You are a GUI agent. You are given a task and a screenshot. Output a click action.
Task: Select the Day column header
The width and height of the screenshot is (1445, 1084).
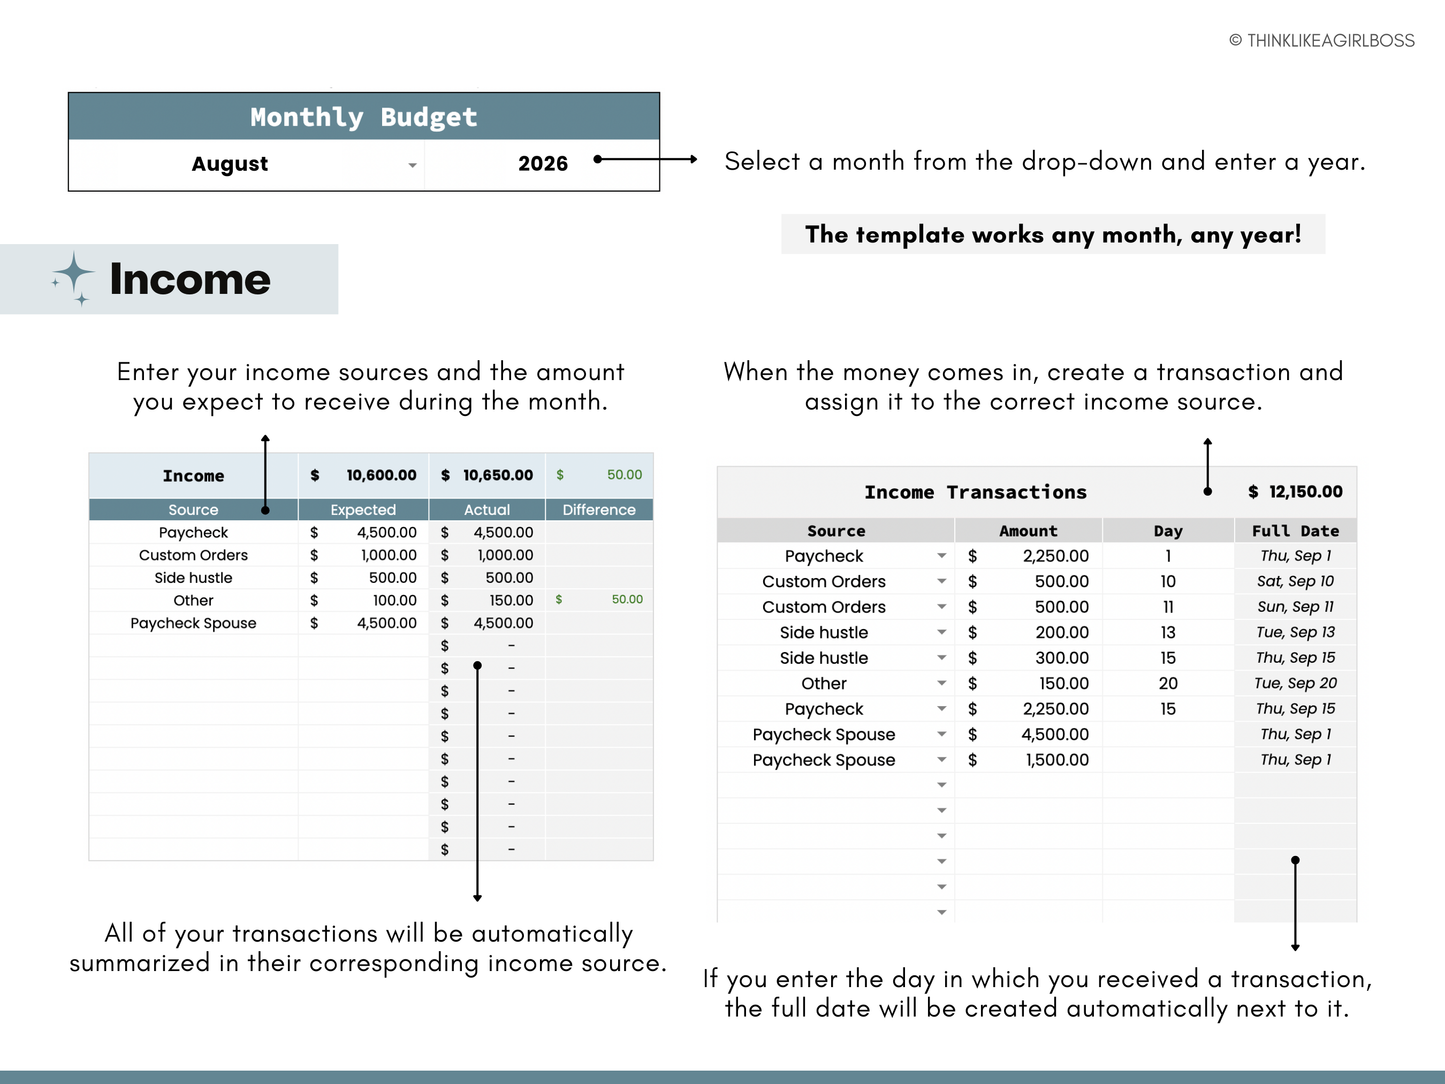pos(1167,531)
